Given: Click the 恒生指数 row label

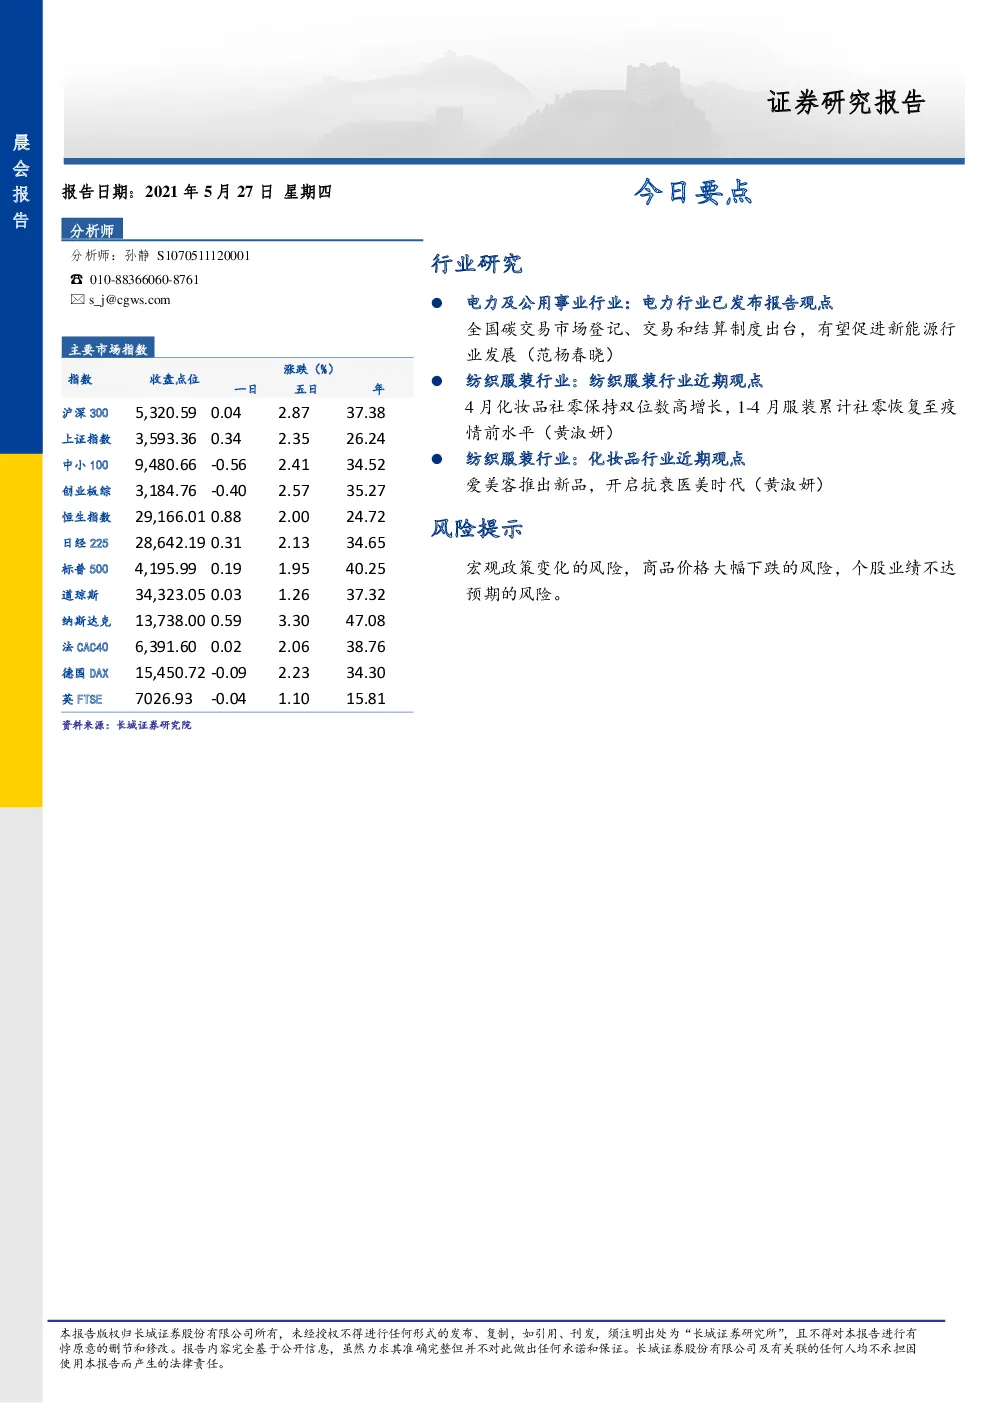Looking at the screenshot, I should click(x=87, y=517).
